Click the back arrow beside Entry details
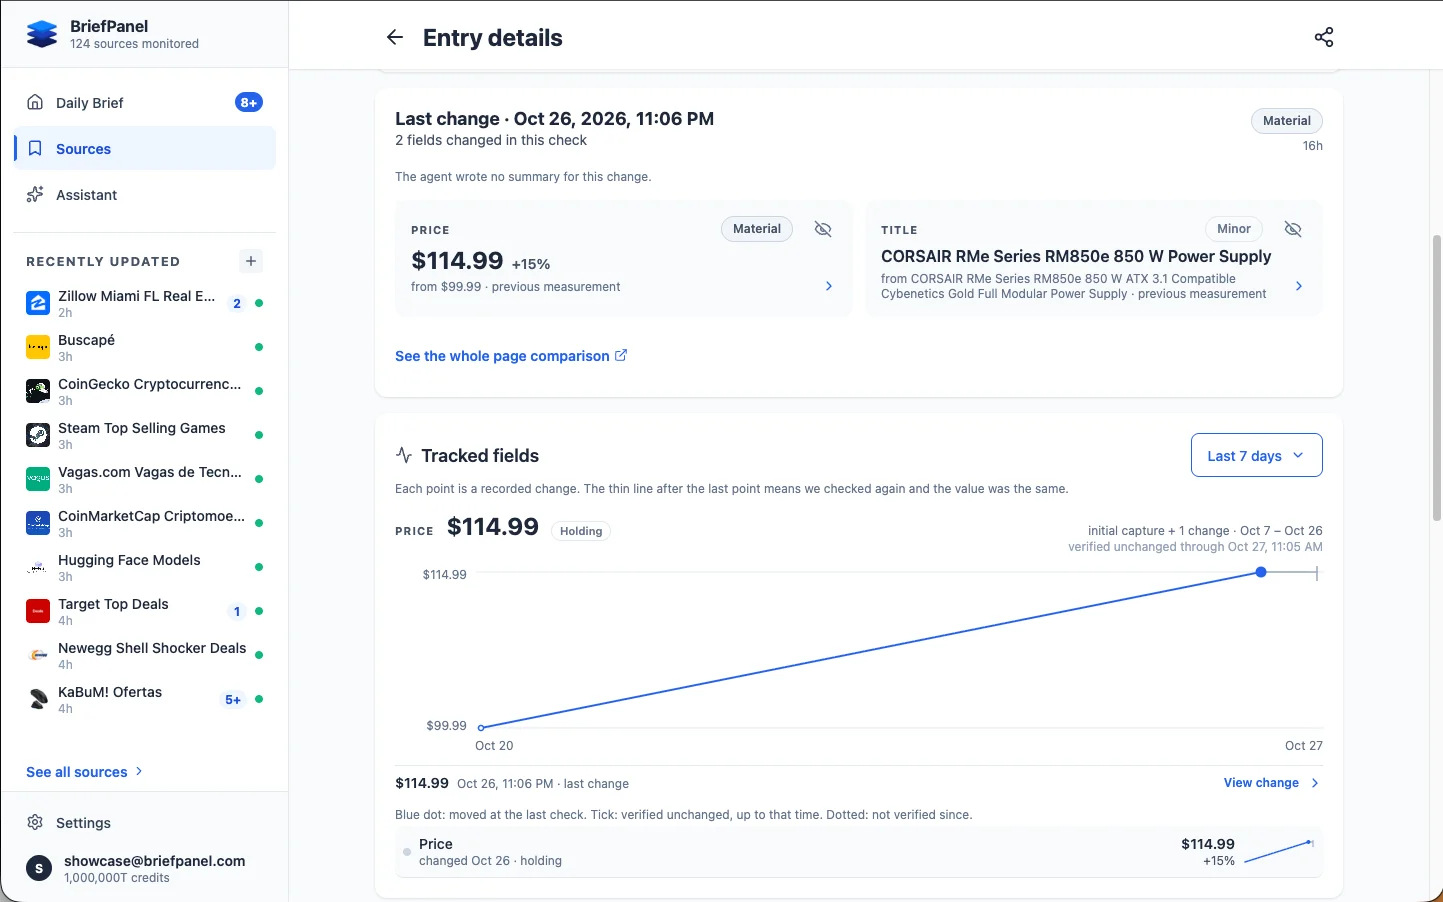This screenshot has width=1443, height=902. pos(395,37)
